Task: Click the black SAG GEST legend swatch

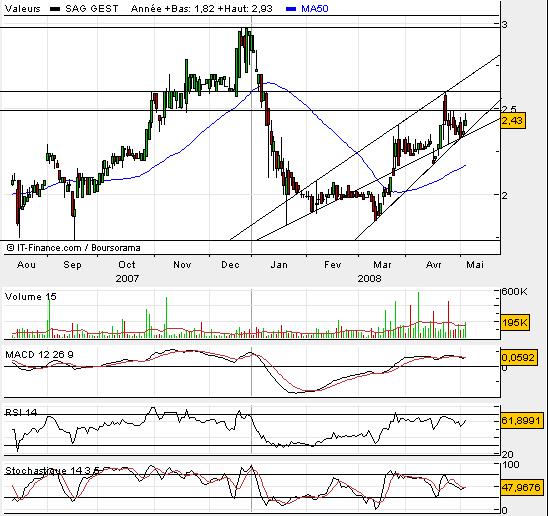Action: point(55,9)
